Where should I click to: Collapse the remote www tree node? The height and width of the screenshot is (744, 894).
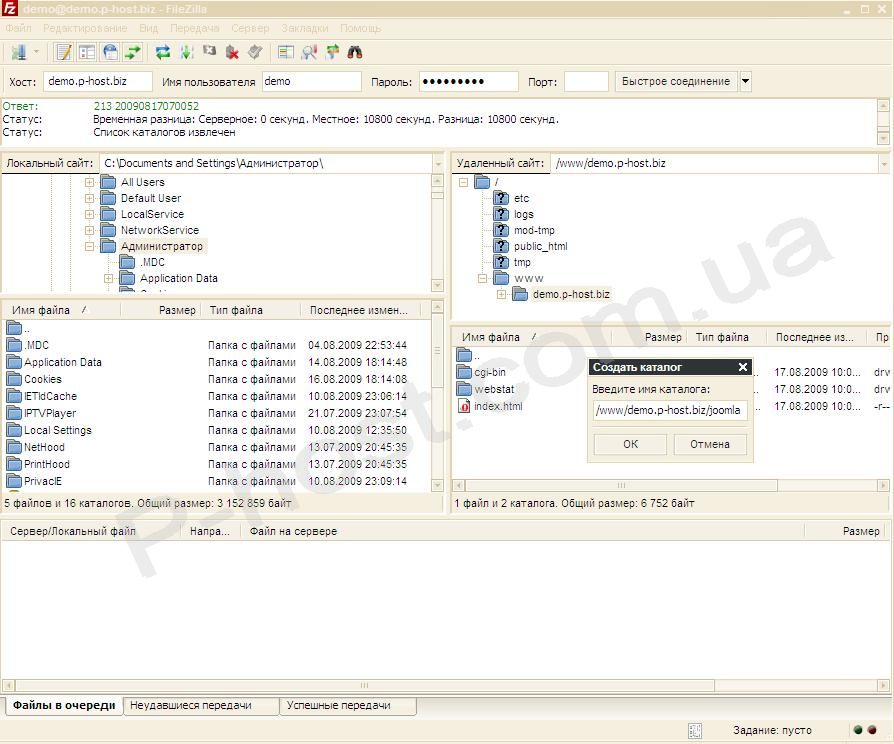click(x=482, y=278)
